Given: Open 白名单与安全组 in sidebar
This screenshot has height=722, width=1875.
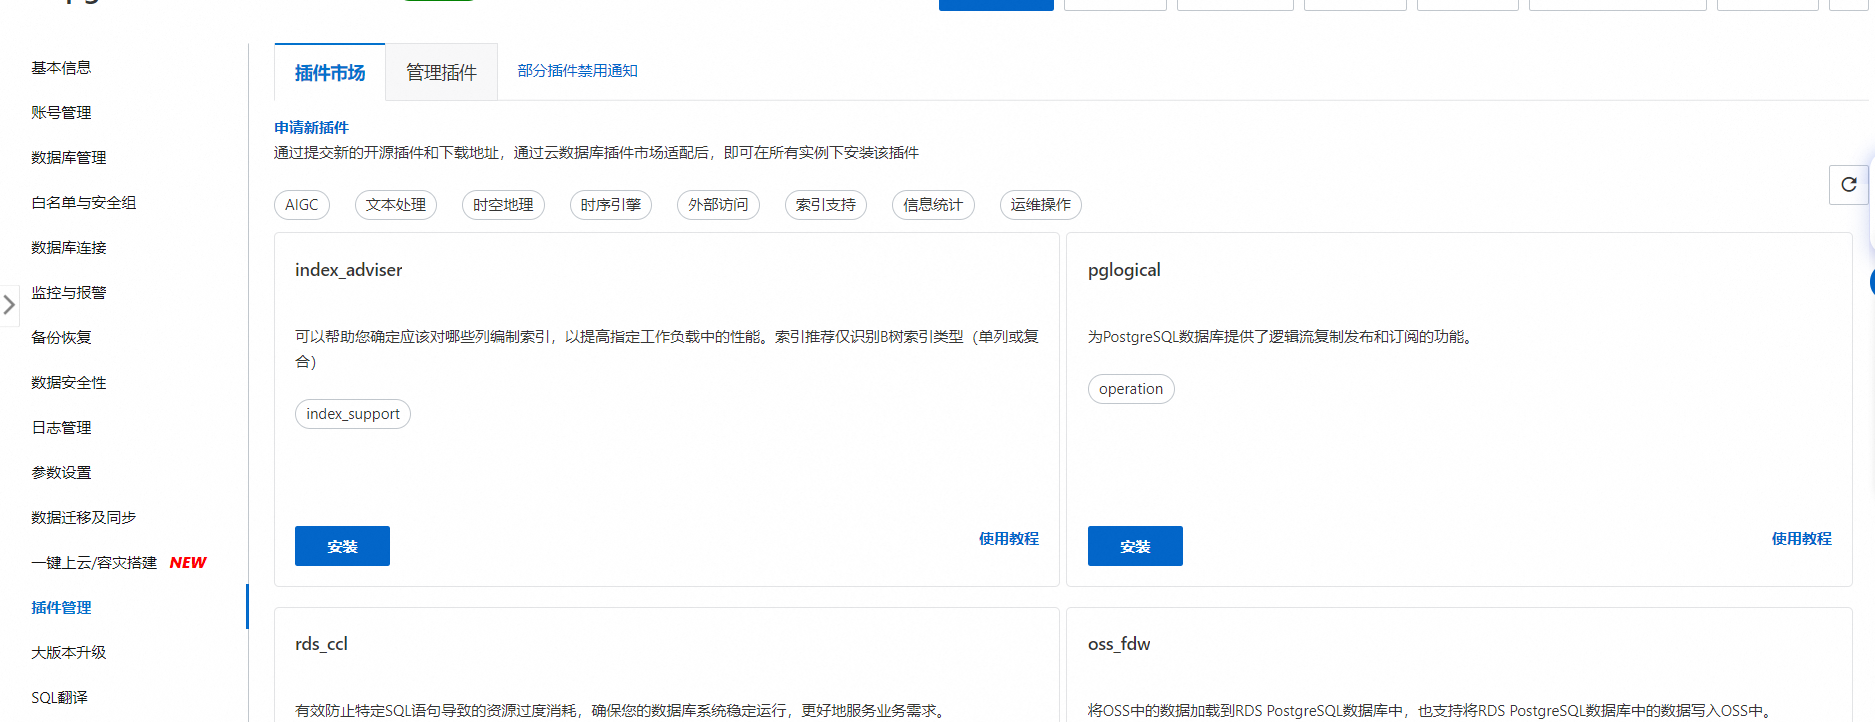Looking at the screenshot, I should click(83, 202).
